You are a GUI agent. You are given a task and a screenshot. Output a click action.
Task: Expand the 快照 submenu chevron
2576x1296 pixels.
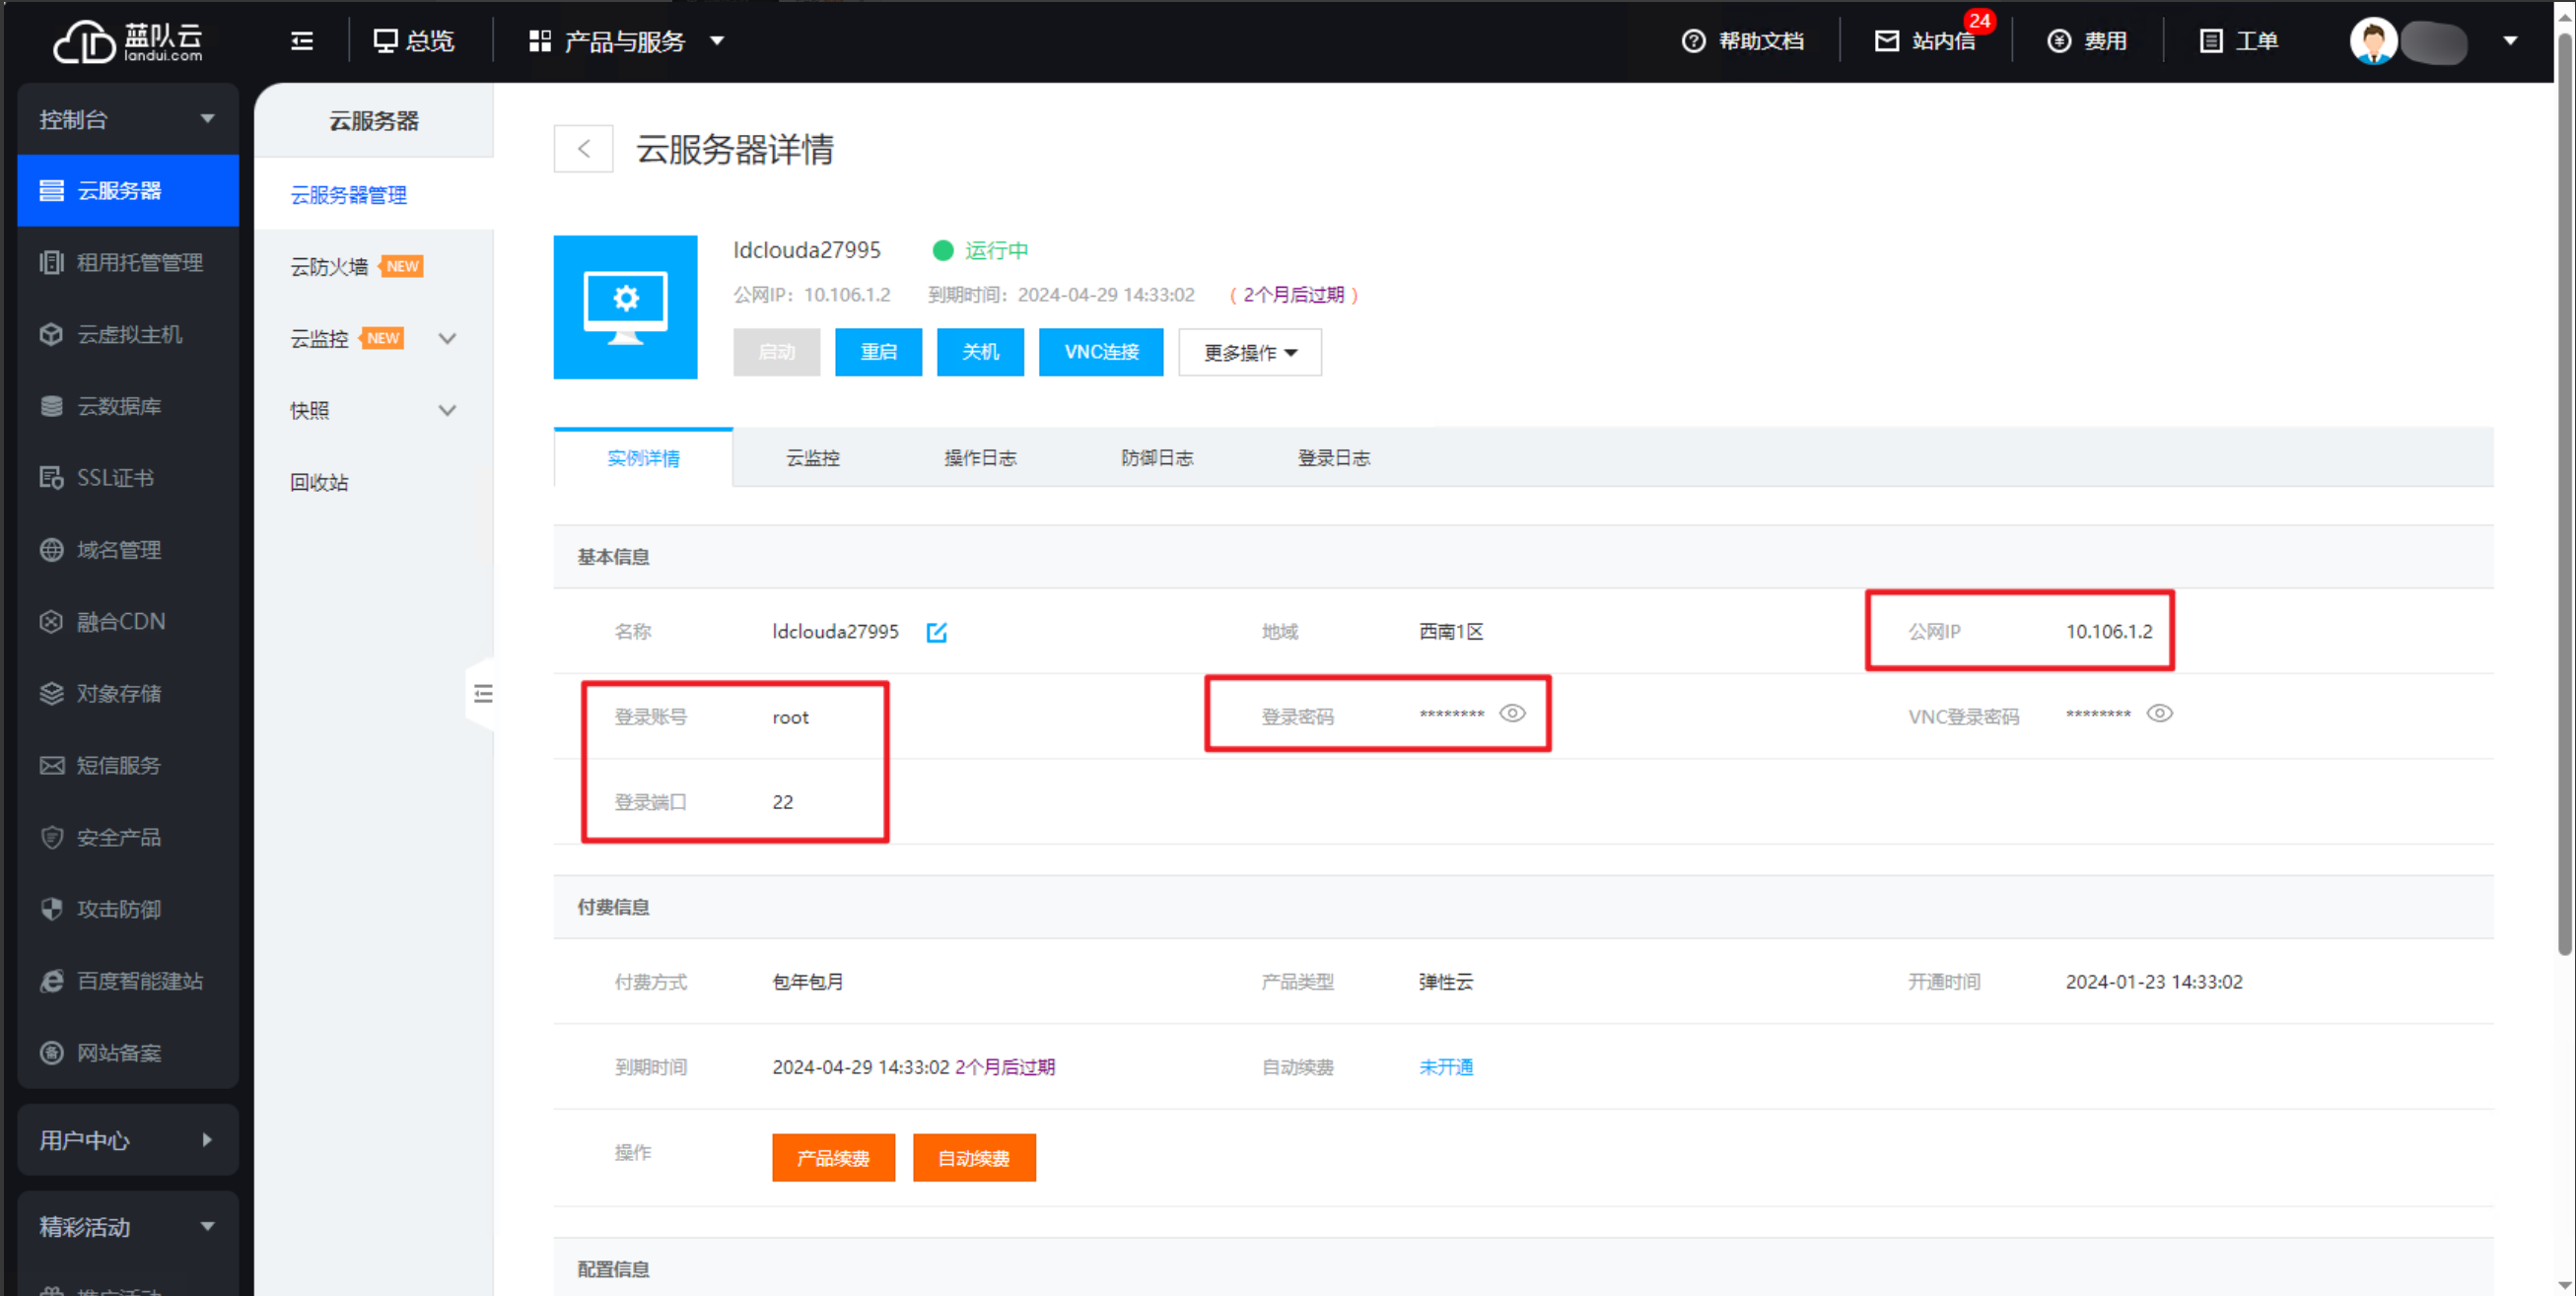tap(447, 410)
